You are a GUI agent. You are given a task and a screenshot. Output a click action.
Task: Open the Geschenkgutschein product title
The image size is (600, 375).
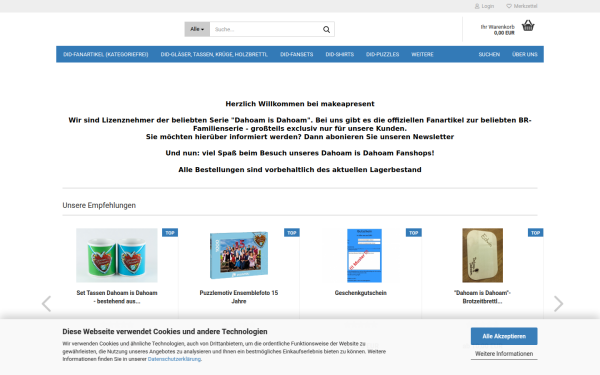coord(360,293)
